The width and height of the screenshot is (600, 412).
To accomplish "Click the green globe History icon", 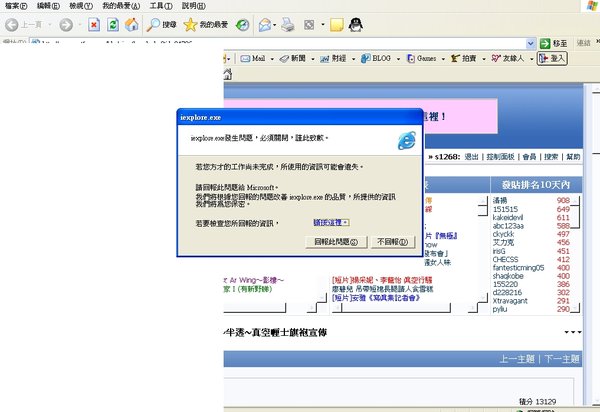I will (x=242, y=25).
